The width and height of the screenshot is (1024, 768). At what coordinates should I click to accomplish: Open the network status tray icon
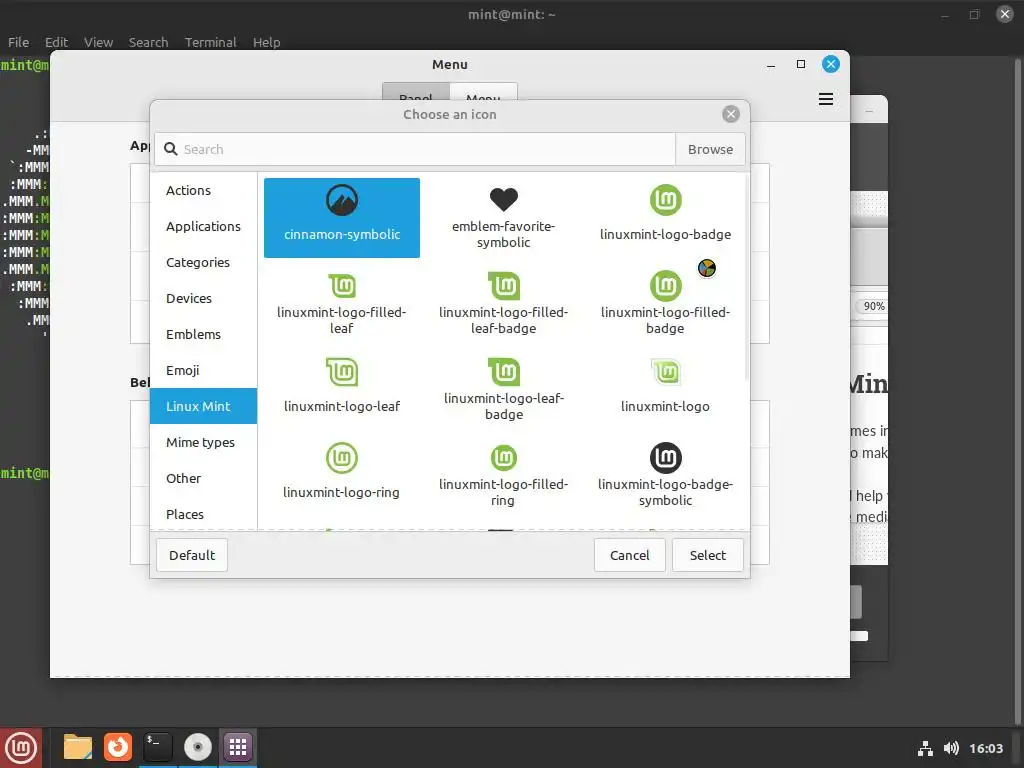click(x=925, y=748)
